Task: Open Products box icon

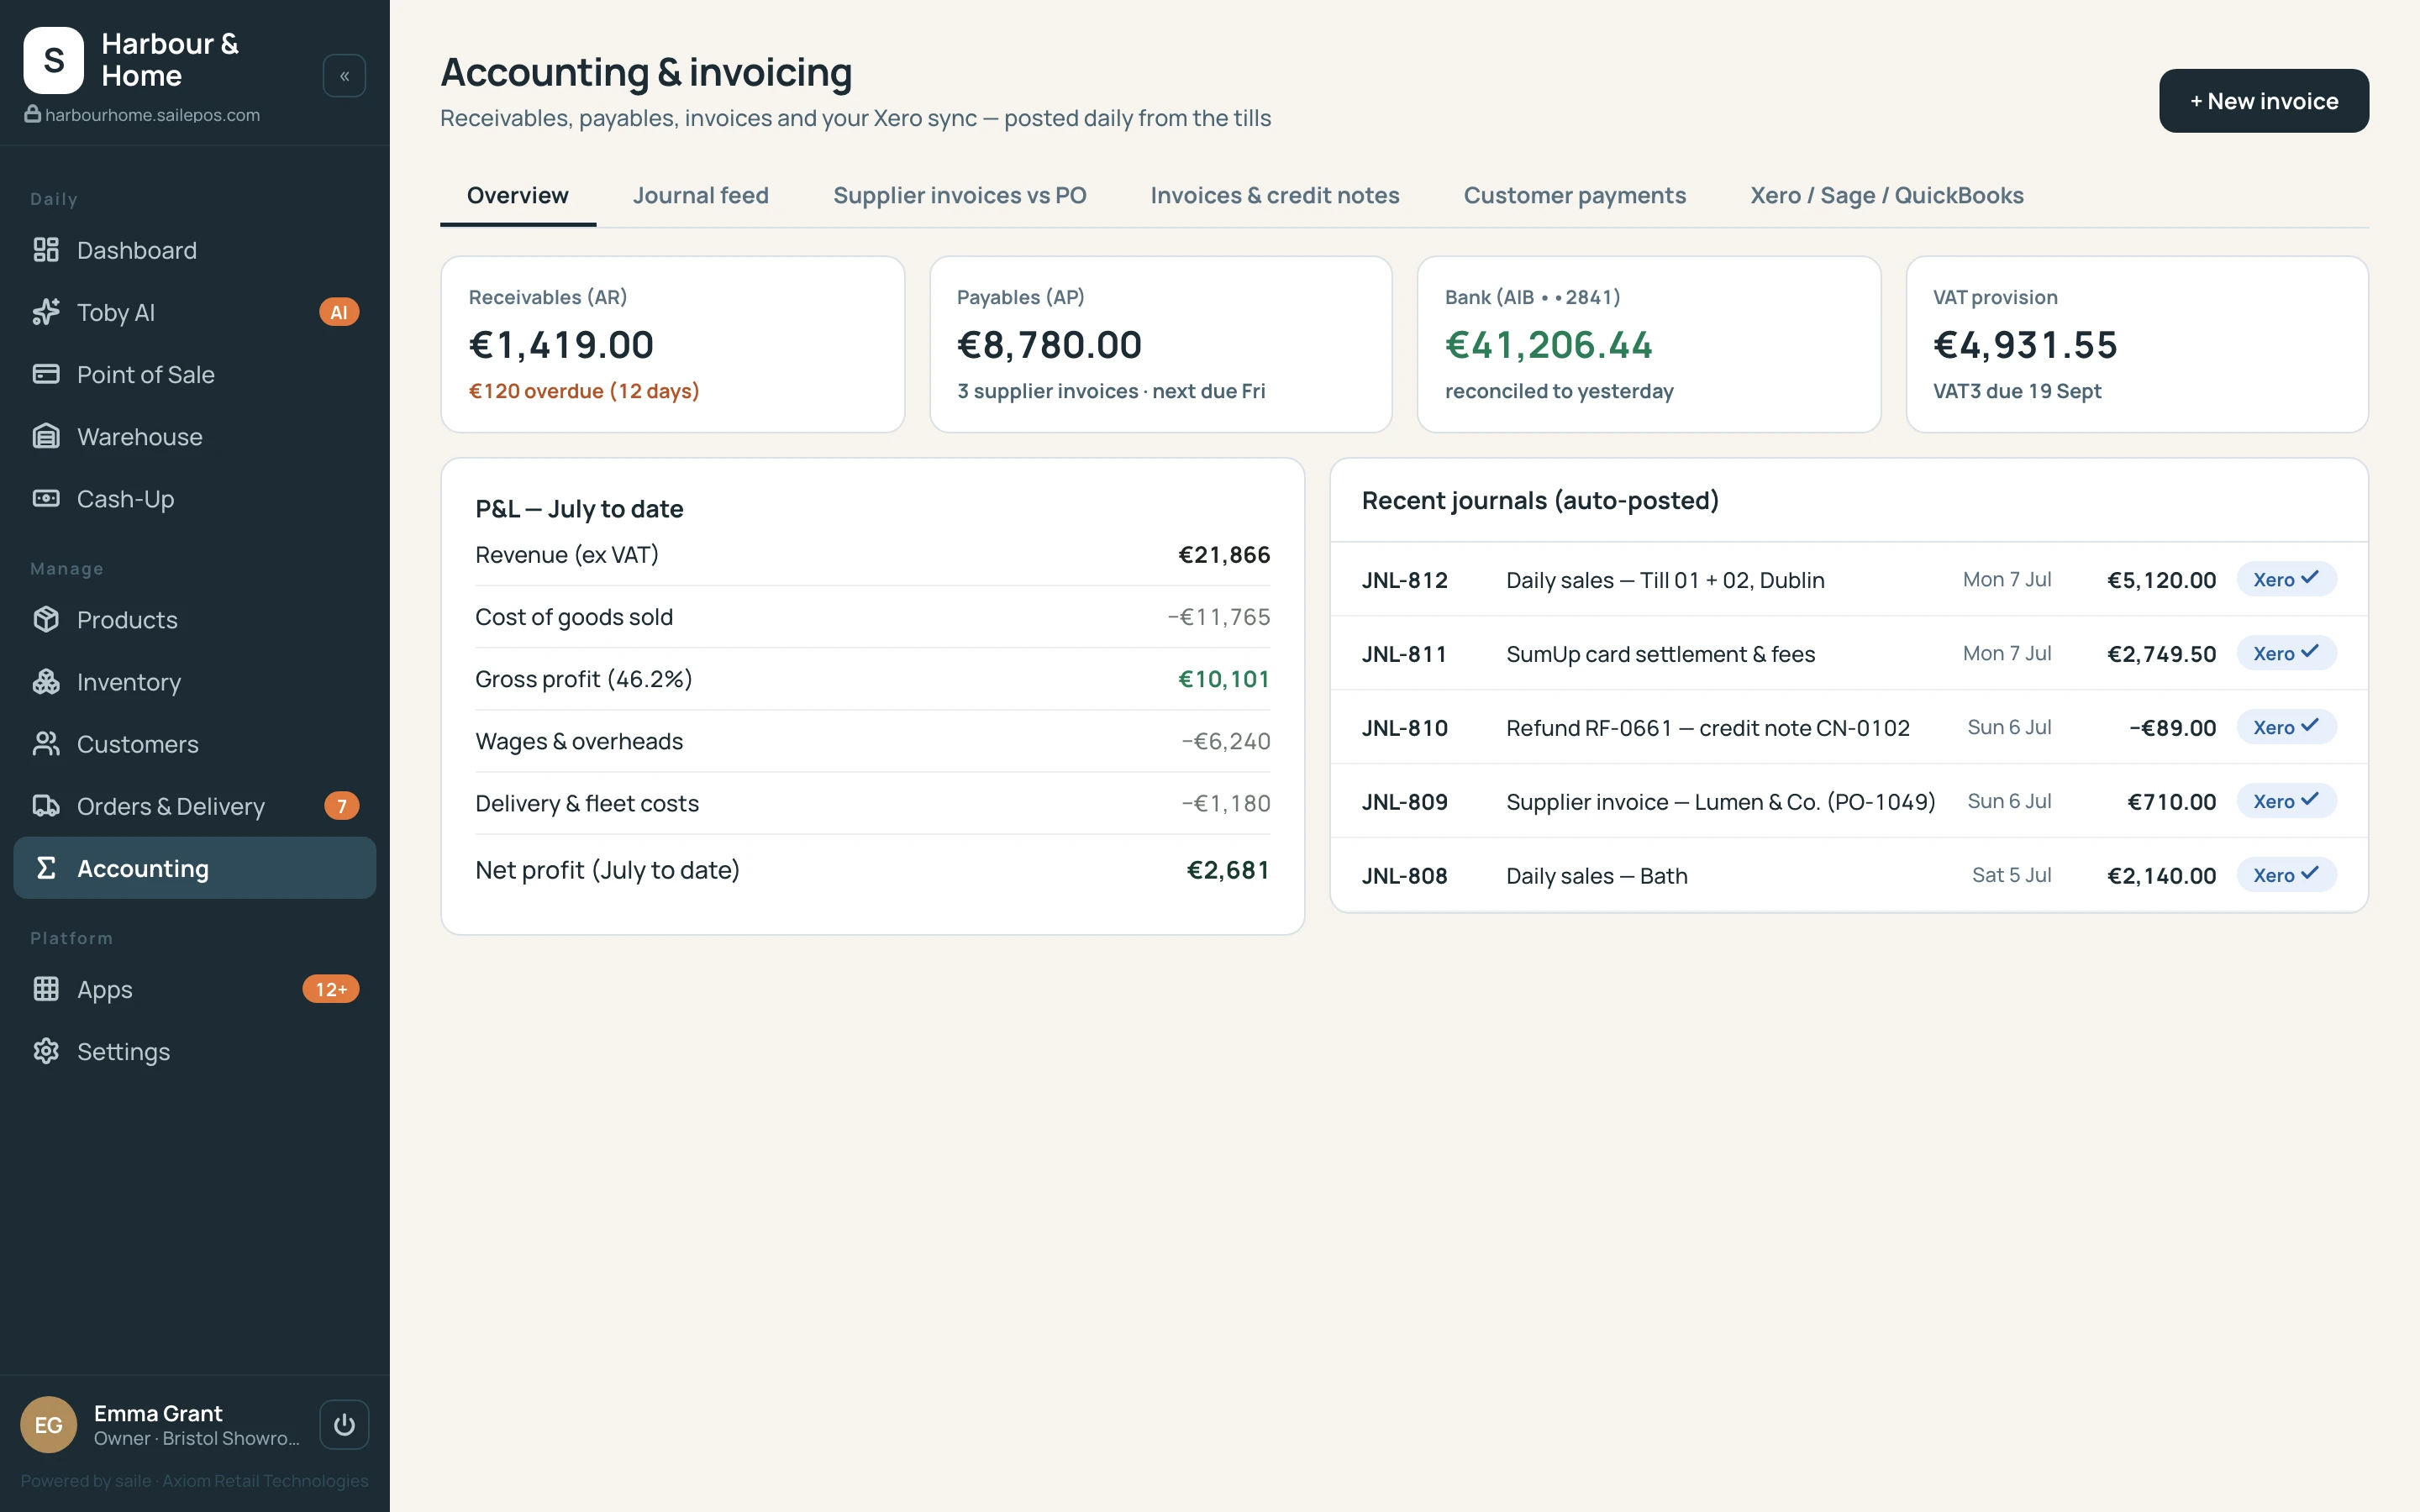Action: (x=46, y=620)
